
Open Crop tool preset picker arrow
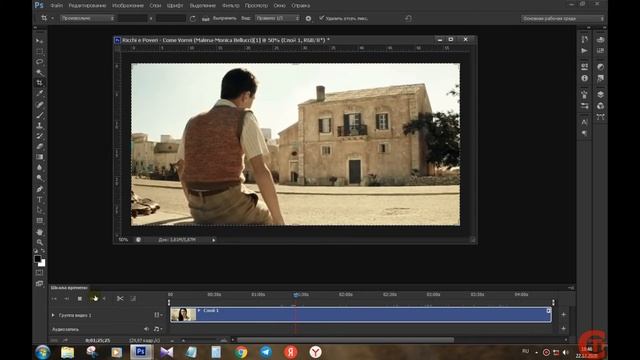tap(52, 18)
